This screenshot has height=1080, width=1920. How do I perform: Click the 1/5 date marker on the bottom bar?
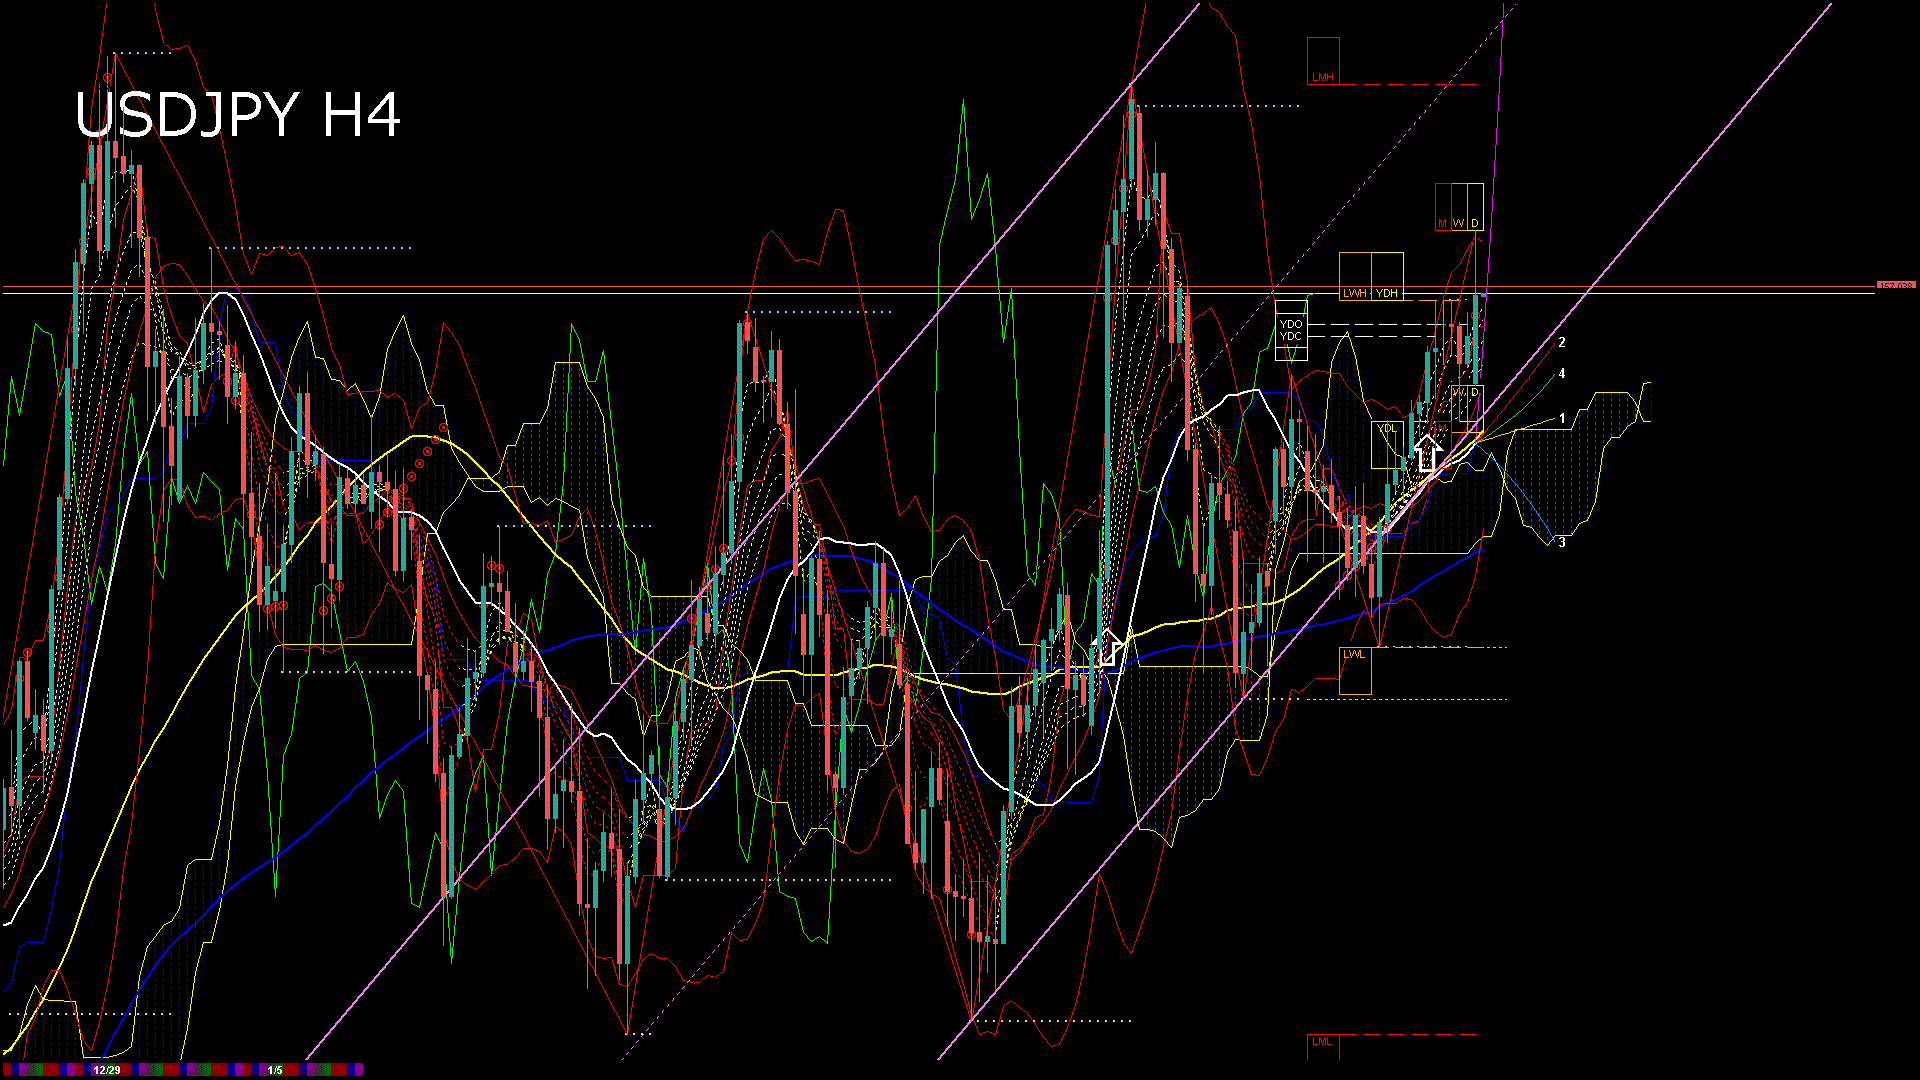click(x=274, y=1068)
